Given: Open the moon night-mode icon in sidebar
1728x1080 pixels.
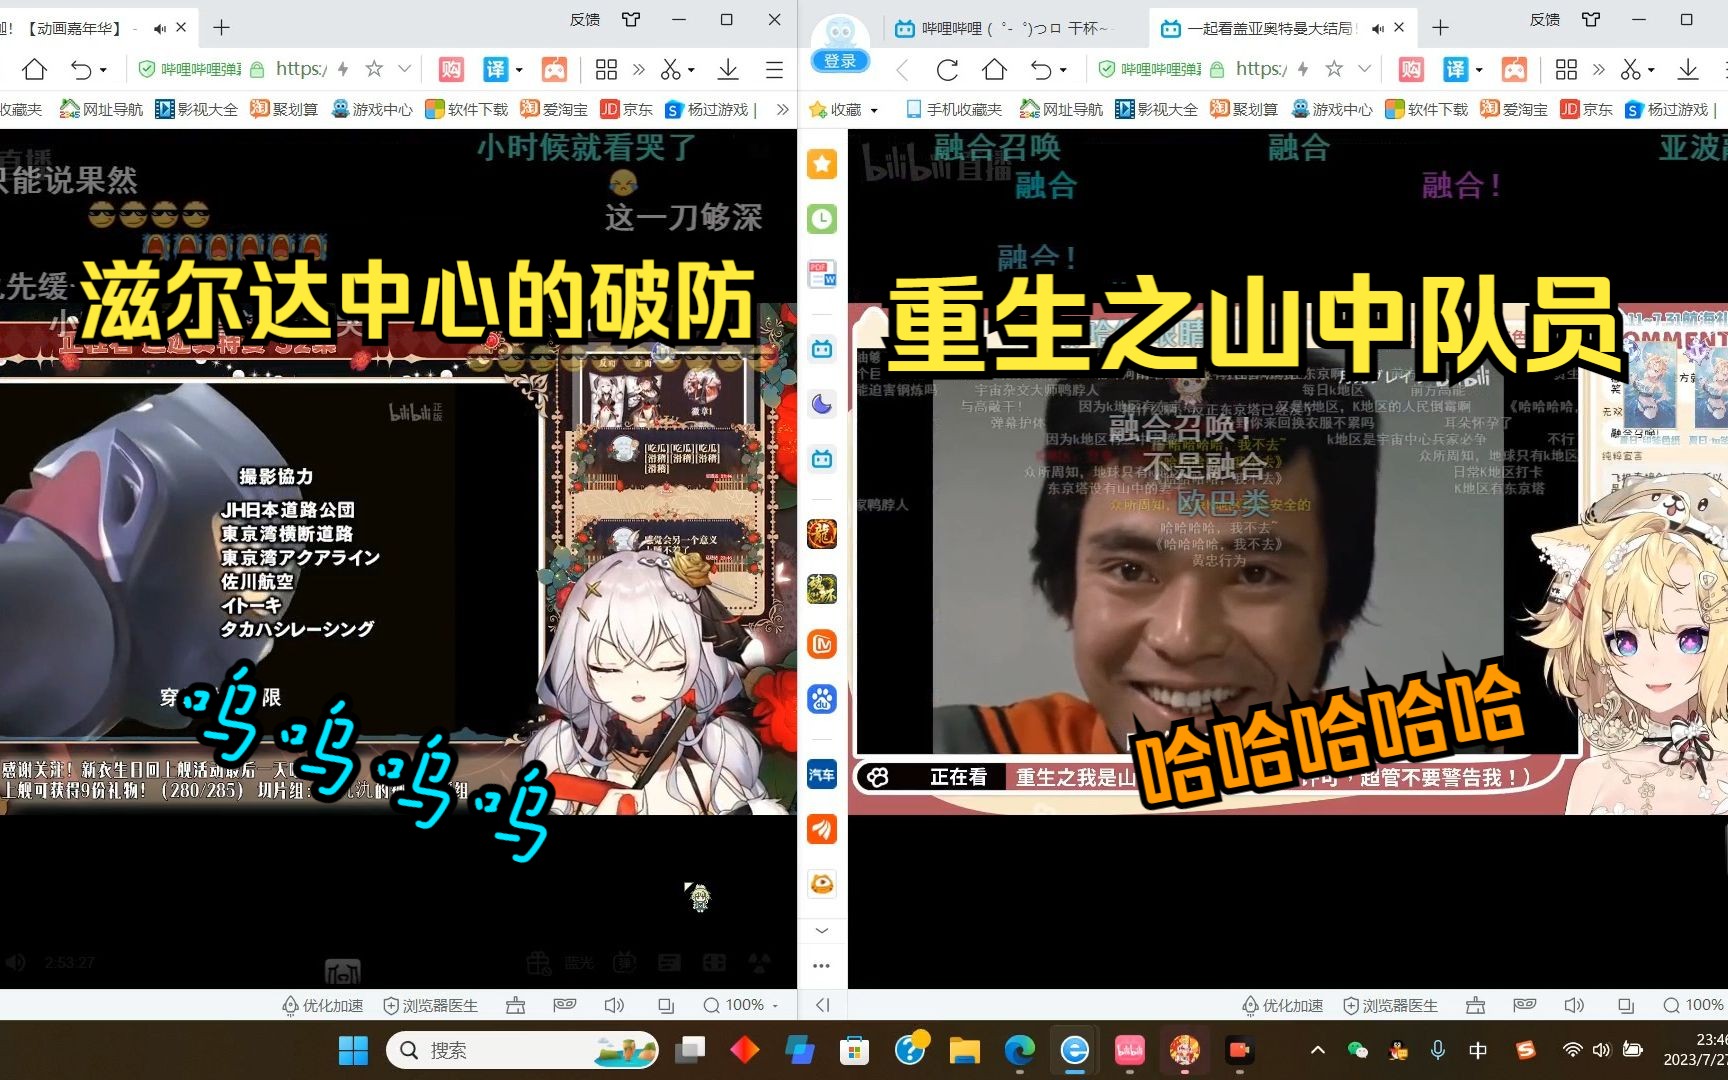Looking at the screenshot, I should [x=822, y=404].
